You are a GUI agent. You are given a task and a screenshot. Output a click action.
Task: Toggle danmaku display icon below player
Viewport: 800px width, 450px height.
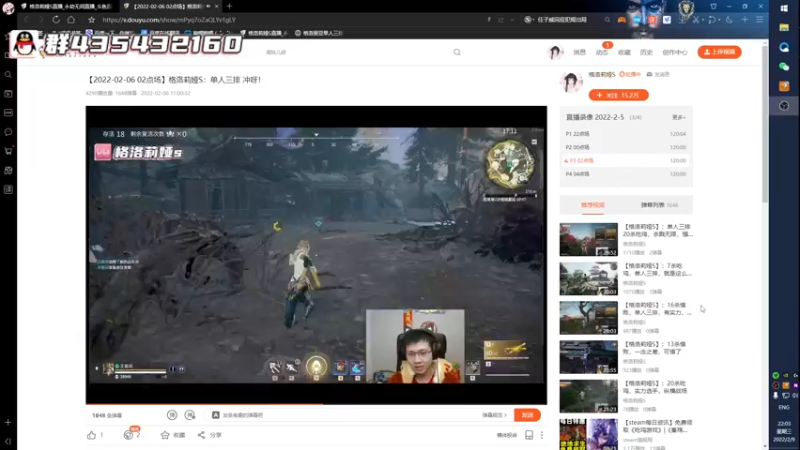tap(172, 415)
